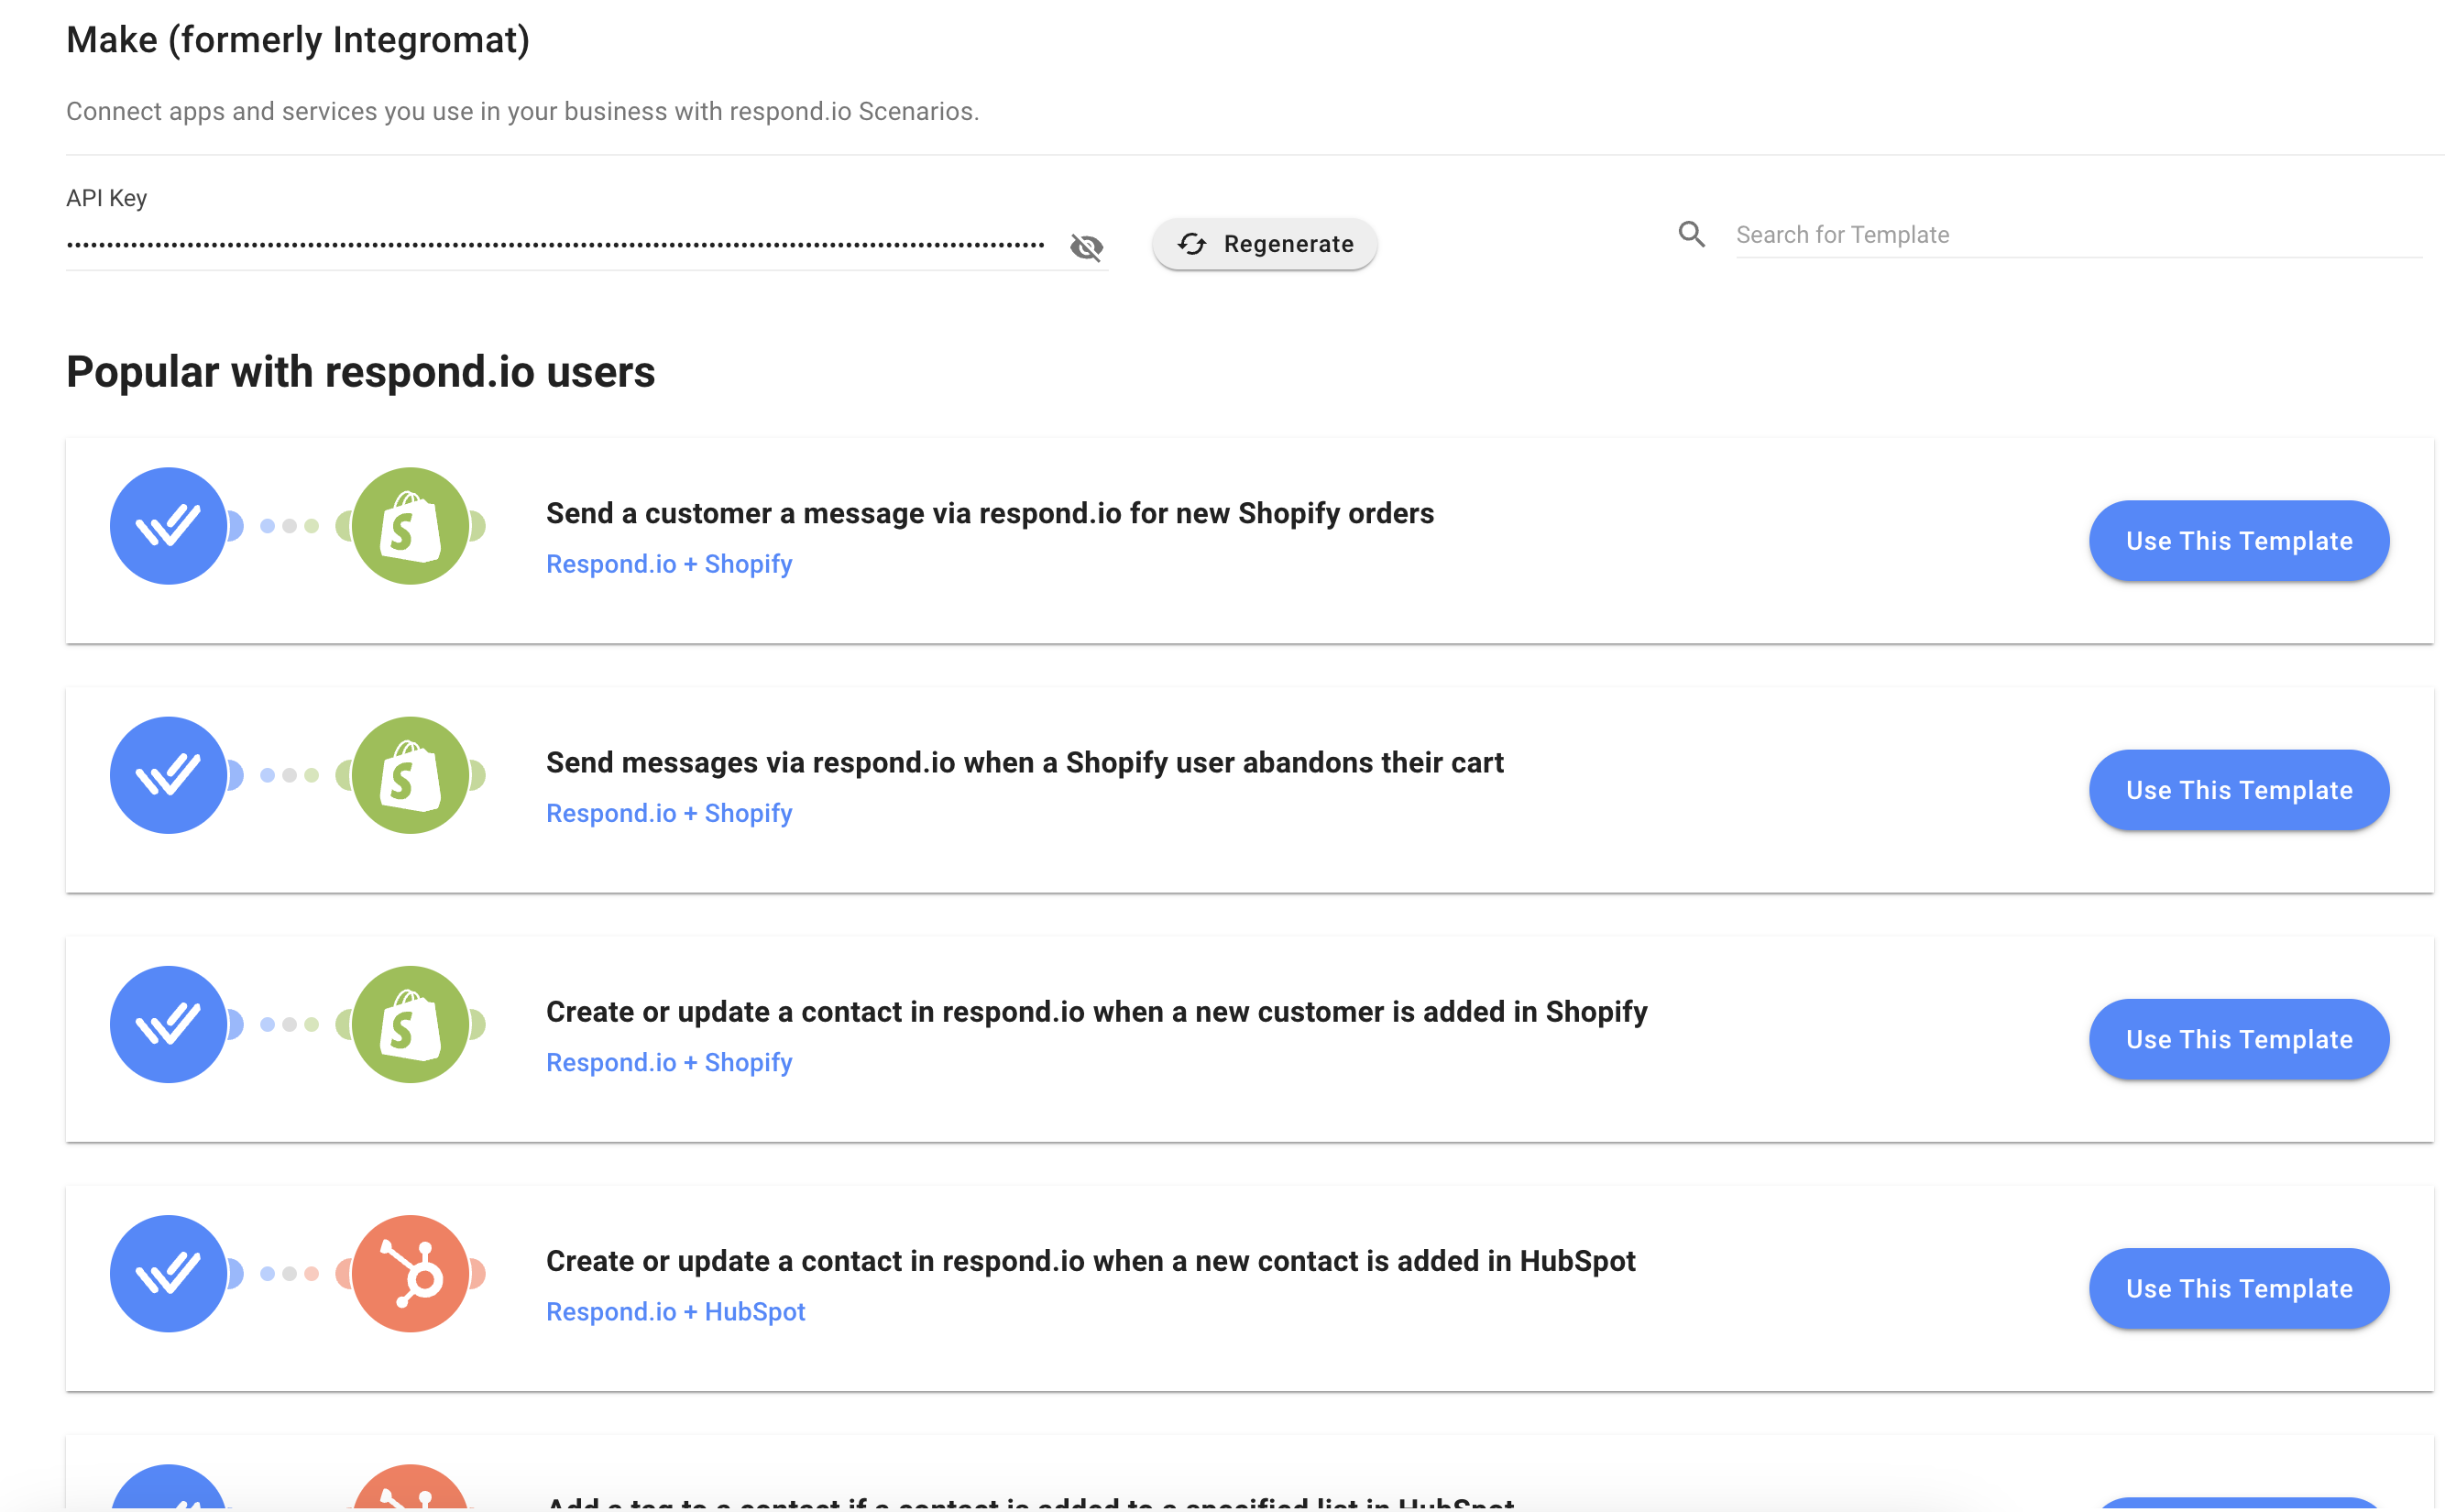Click Regenerate button to refresh API key
This screenshot has height=1512, width=2445.
click(x=1265, y=243)
